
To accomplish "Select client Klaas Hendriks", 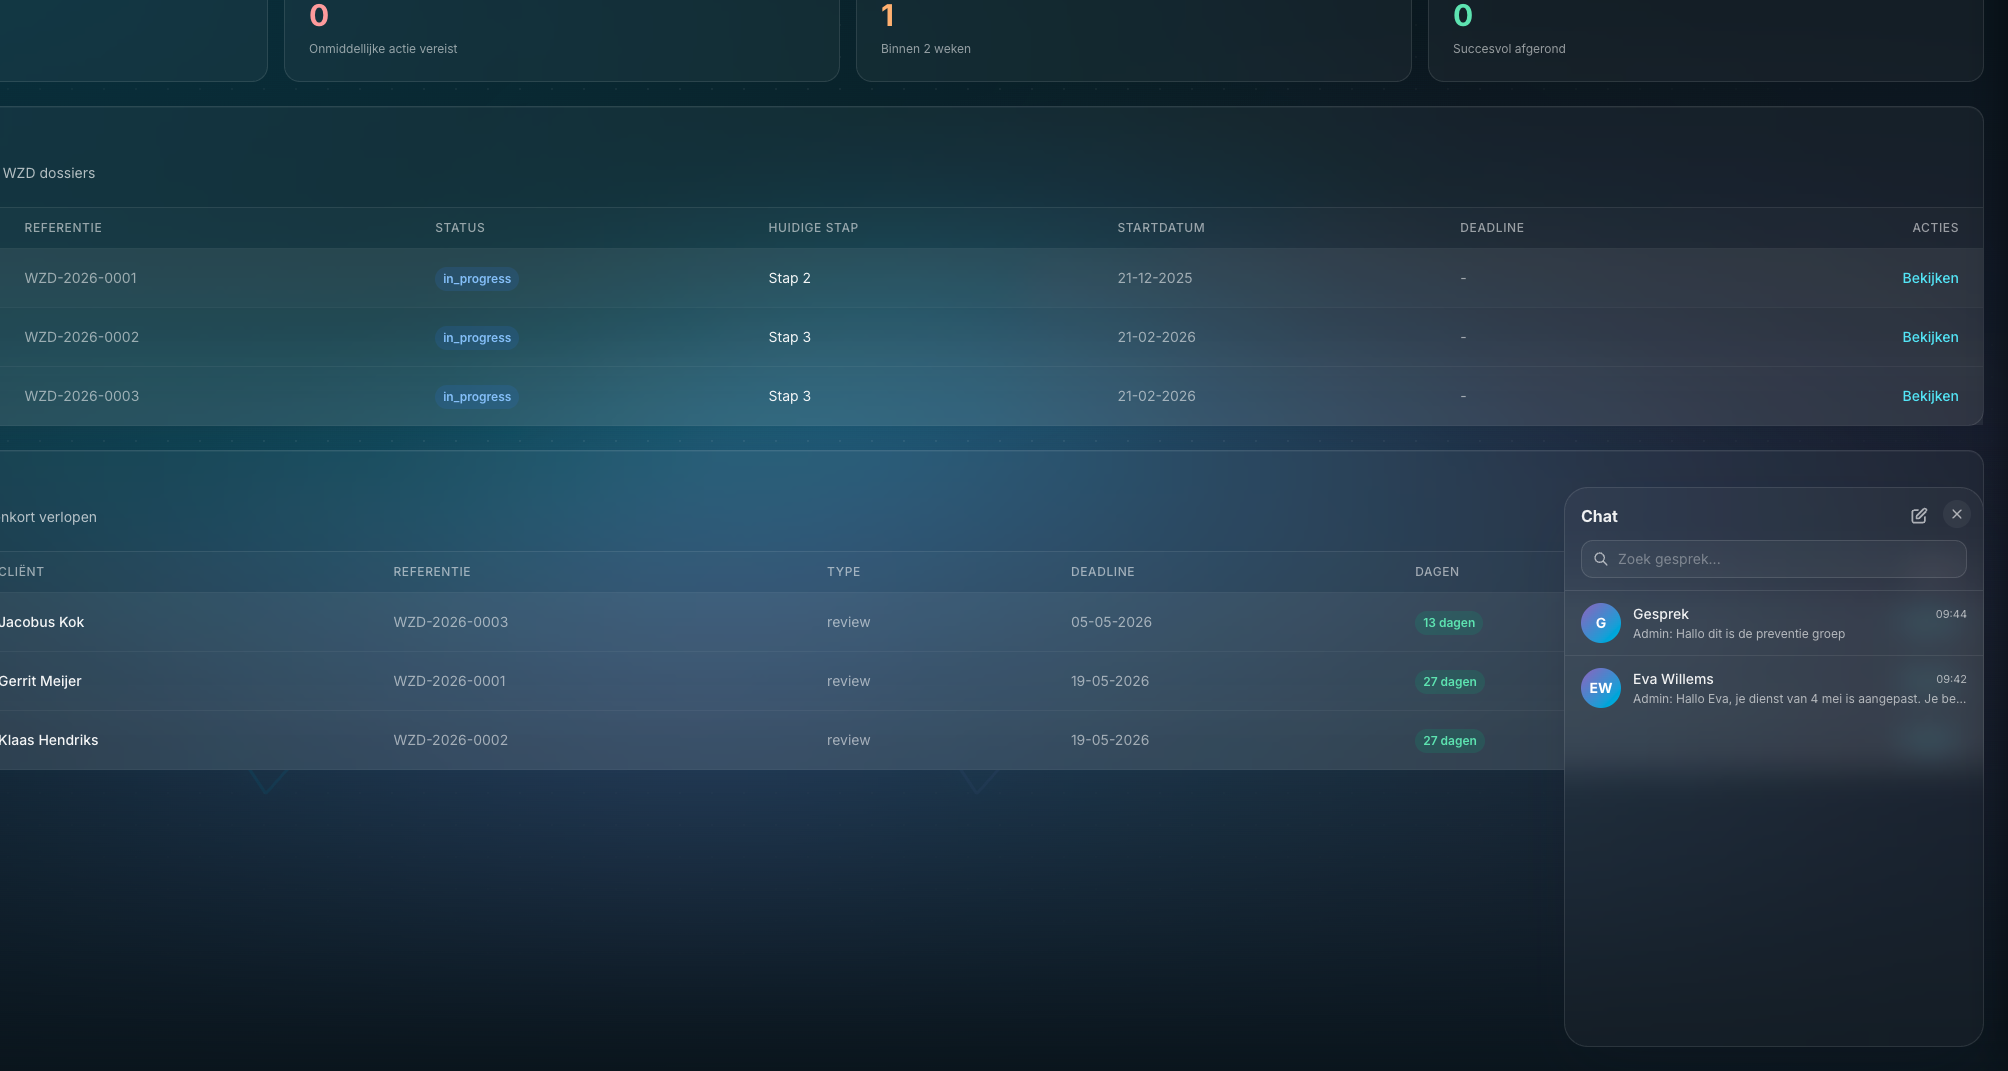I will coord(49,740).
